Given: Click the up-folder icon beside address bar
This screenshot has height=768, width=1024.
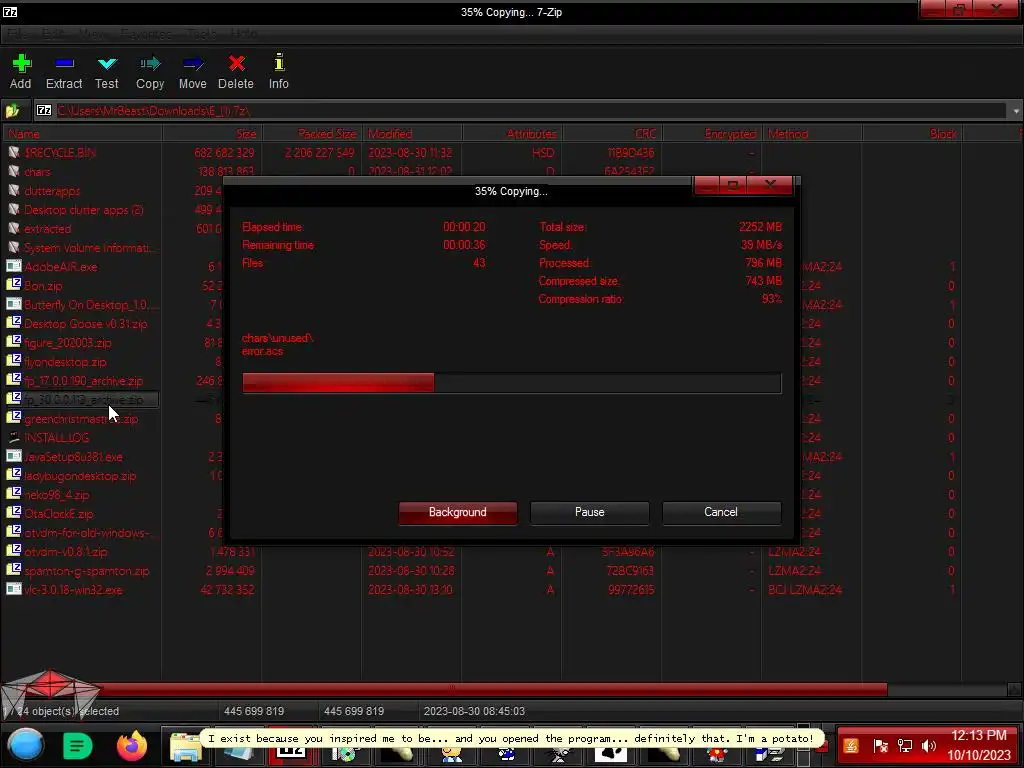Looking at the screenshot, I should click(x=12, y=110).
